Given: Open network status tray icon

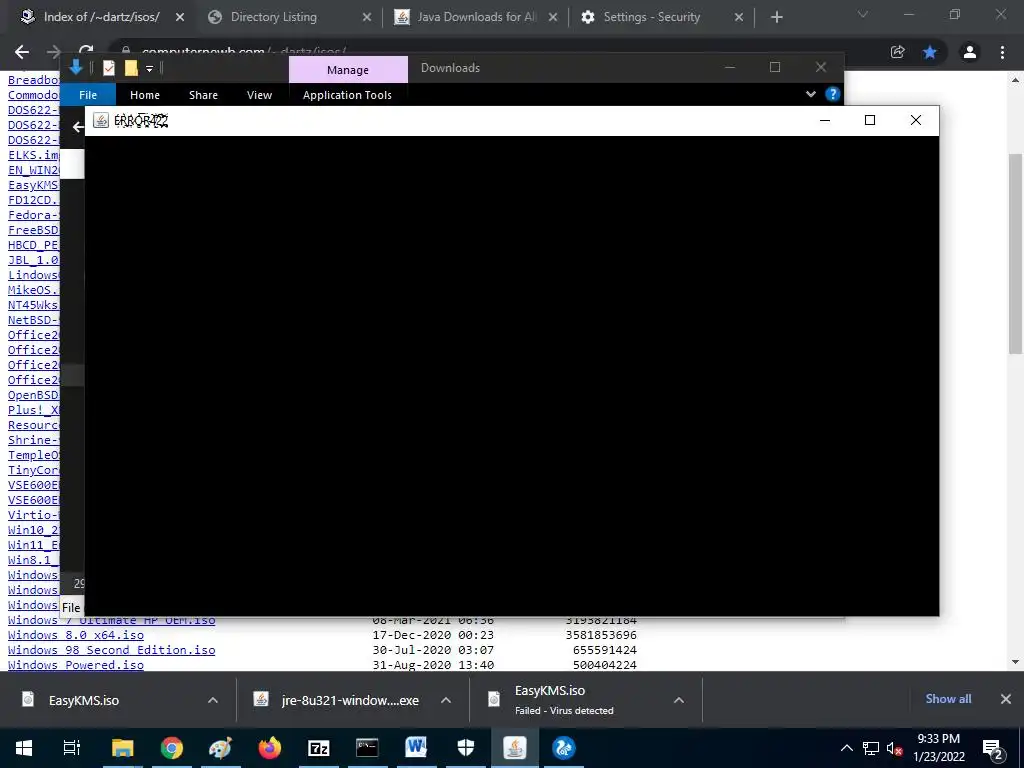Looking at the screenshot, I should [x=871, y=748].
